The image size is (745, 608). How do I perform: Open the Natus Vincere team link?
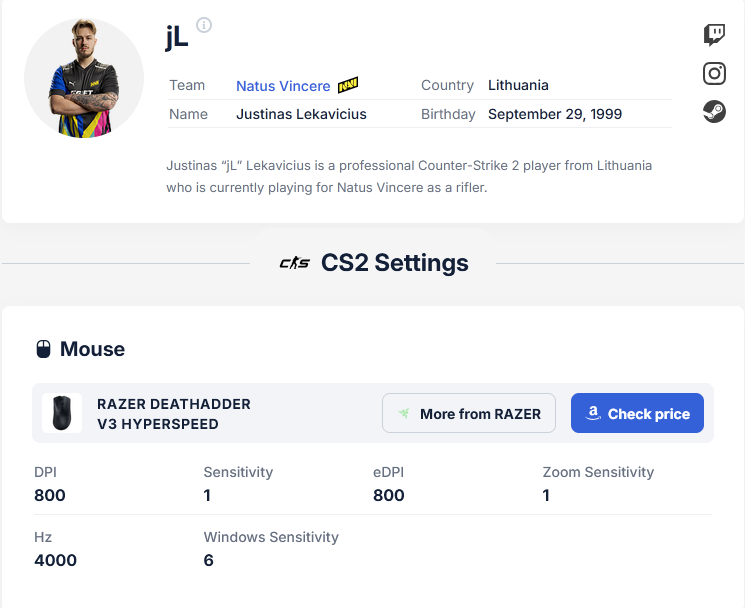pyautogui.click(x=283, y=86)
